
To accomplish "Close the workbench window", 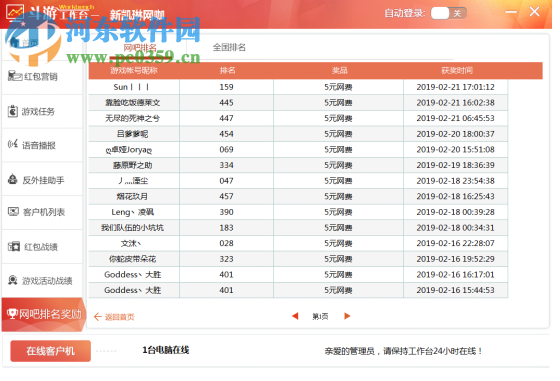I will pyautogui.click(x=534, y=12).
